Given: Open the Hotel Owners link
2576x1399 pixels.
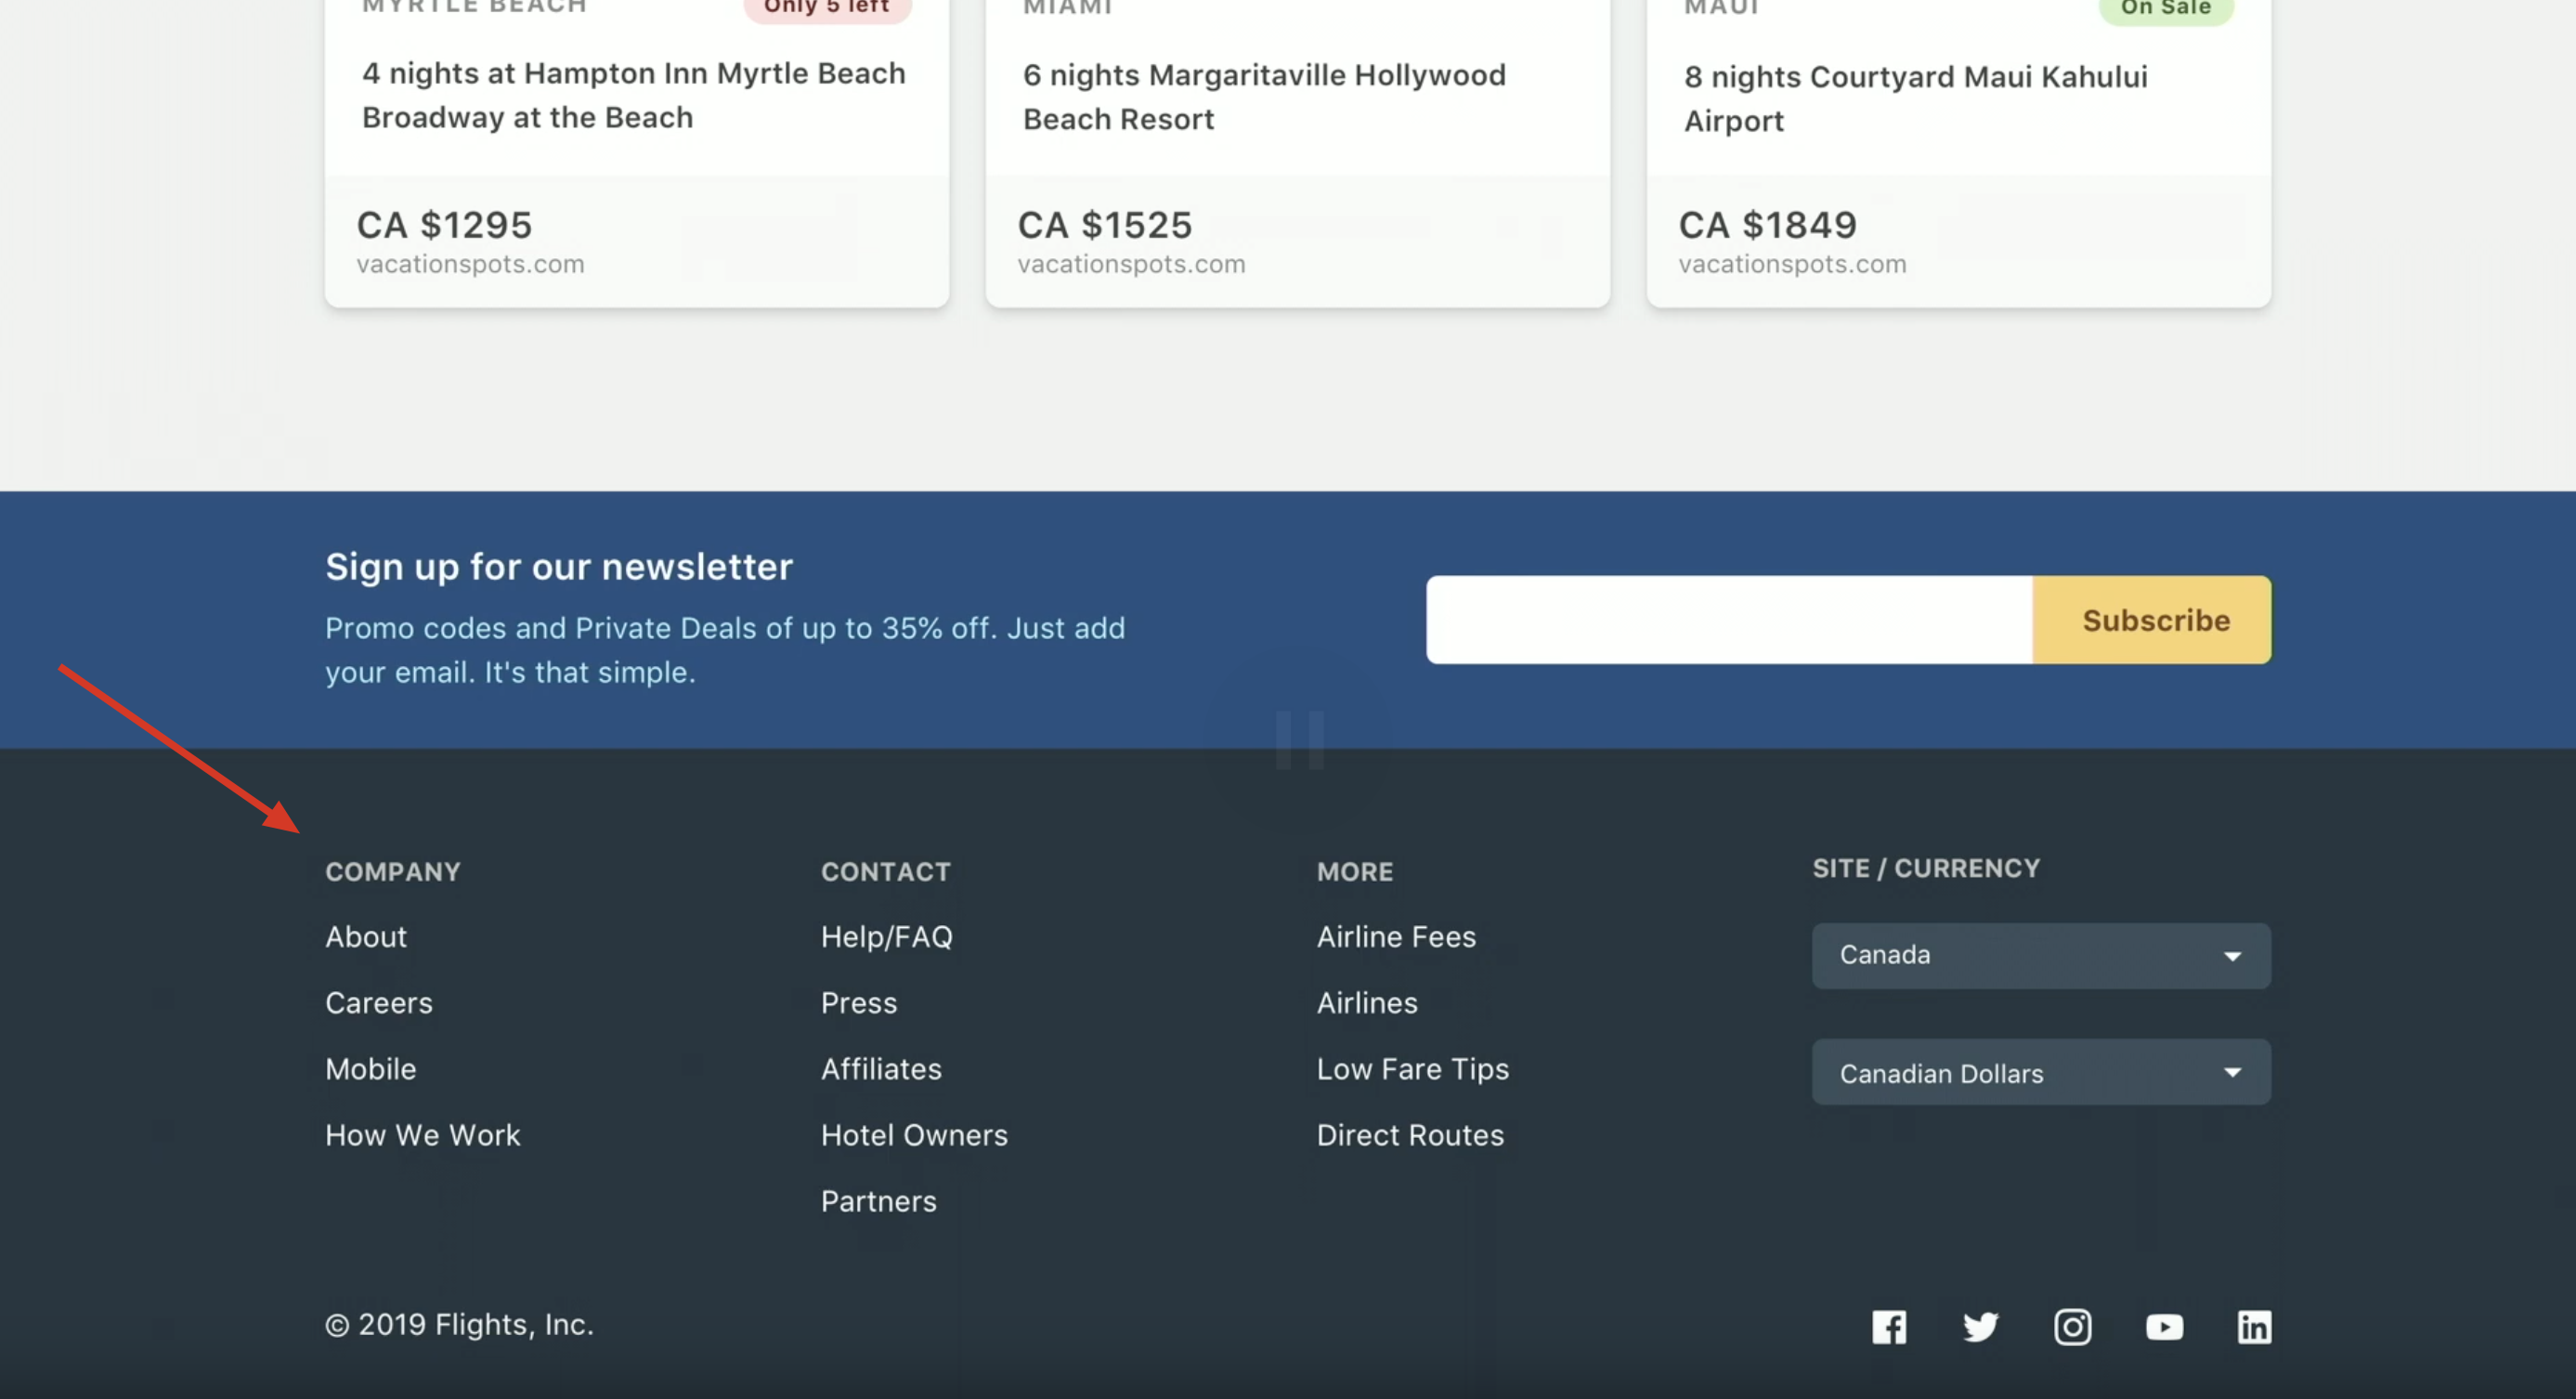Looking at the screenshot, I should point(914,1135).
